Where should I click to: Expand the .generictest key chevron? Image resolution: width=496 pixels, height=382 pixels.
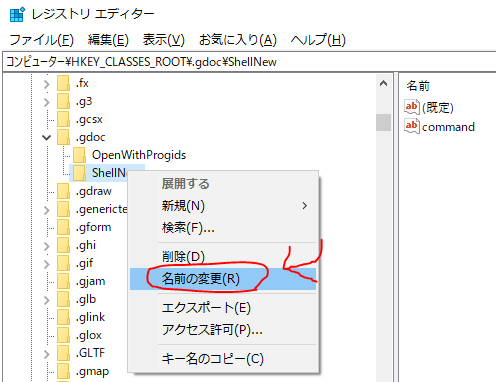click(x=47, y=210)
